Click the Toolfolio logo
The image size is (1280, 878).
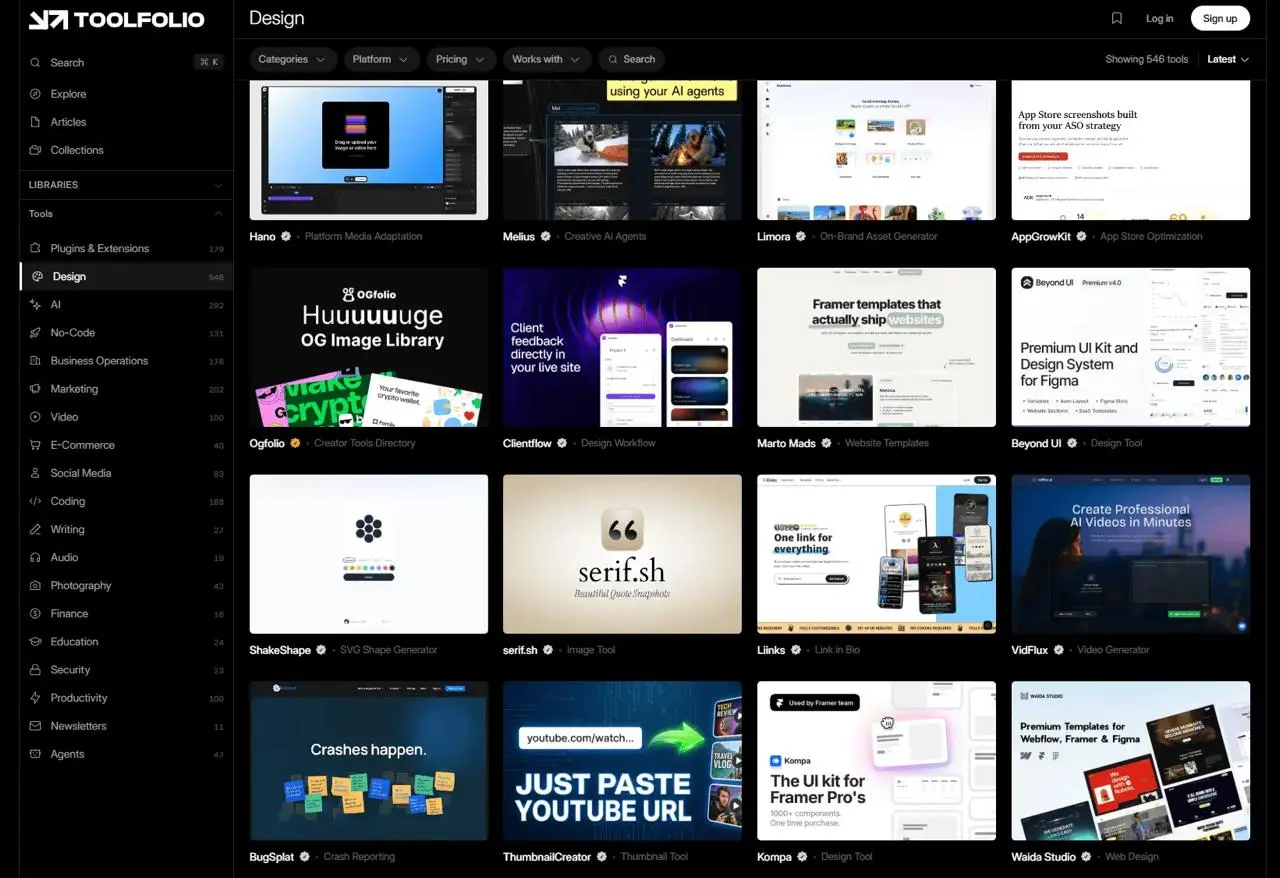tap(116, 20)
